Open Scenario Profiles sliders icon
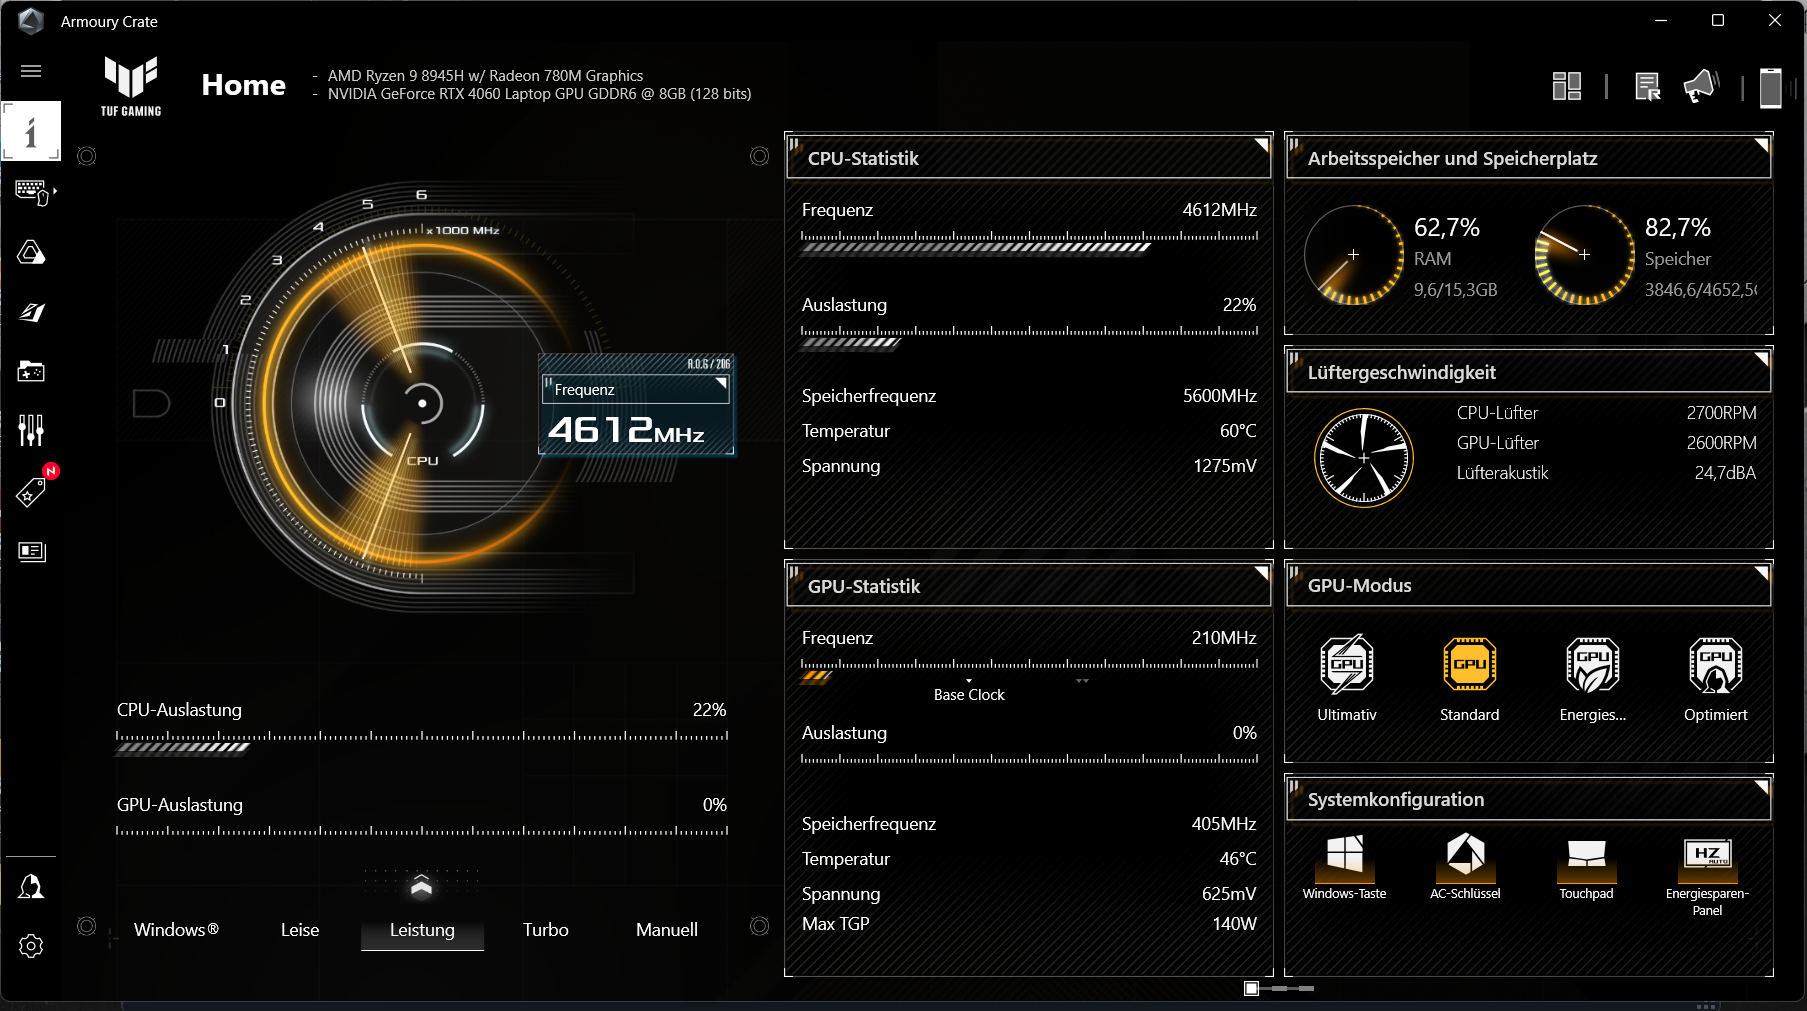Image resolution: width=1807 pixels, height=1011 pixels. click(31, 431)
